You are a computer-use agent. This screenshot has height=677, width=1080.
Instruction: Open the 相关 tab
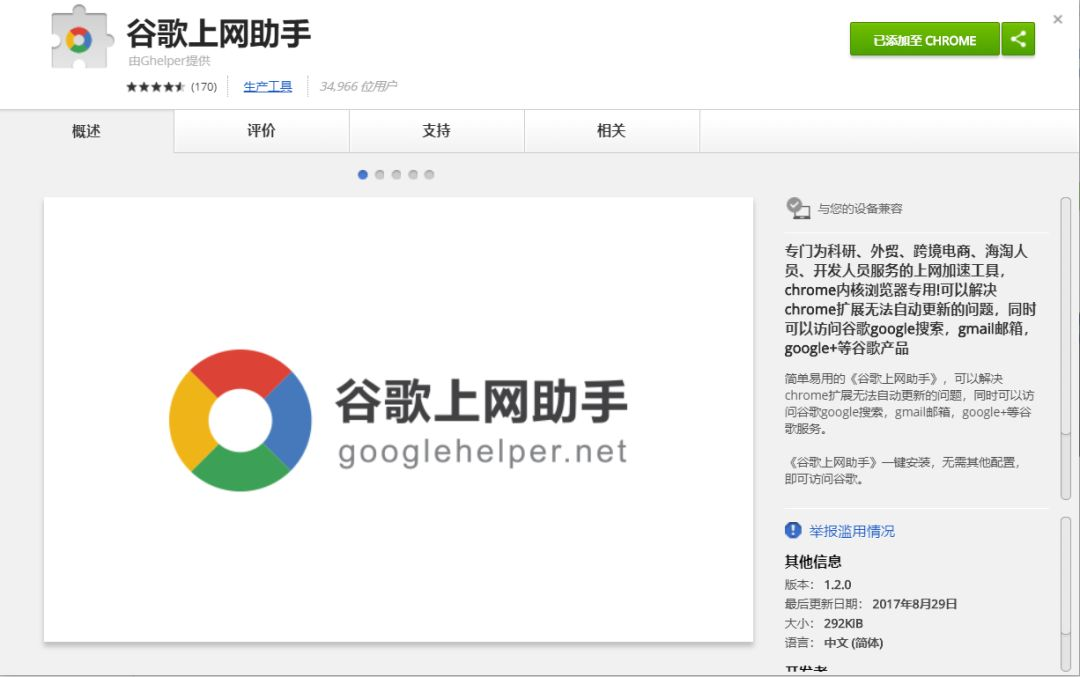point(611,131)
